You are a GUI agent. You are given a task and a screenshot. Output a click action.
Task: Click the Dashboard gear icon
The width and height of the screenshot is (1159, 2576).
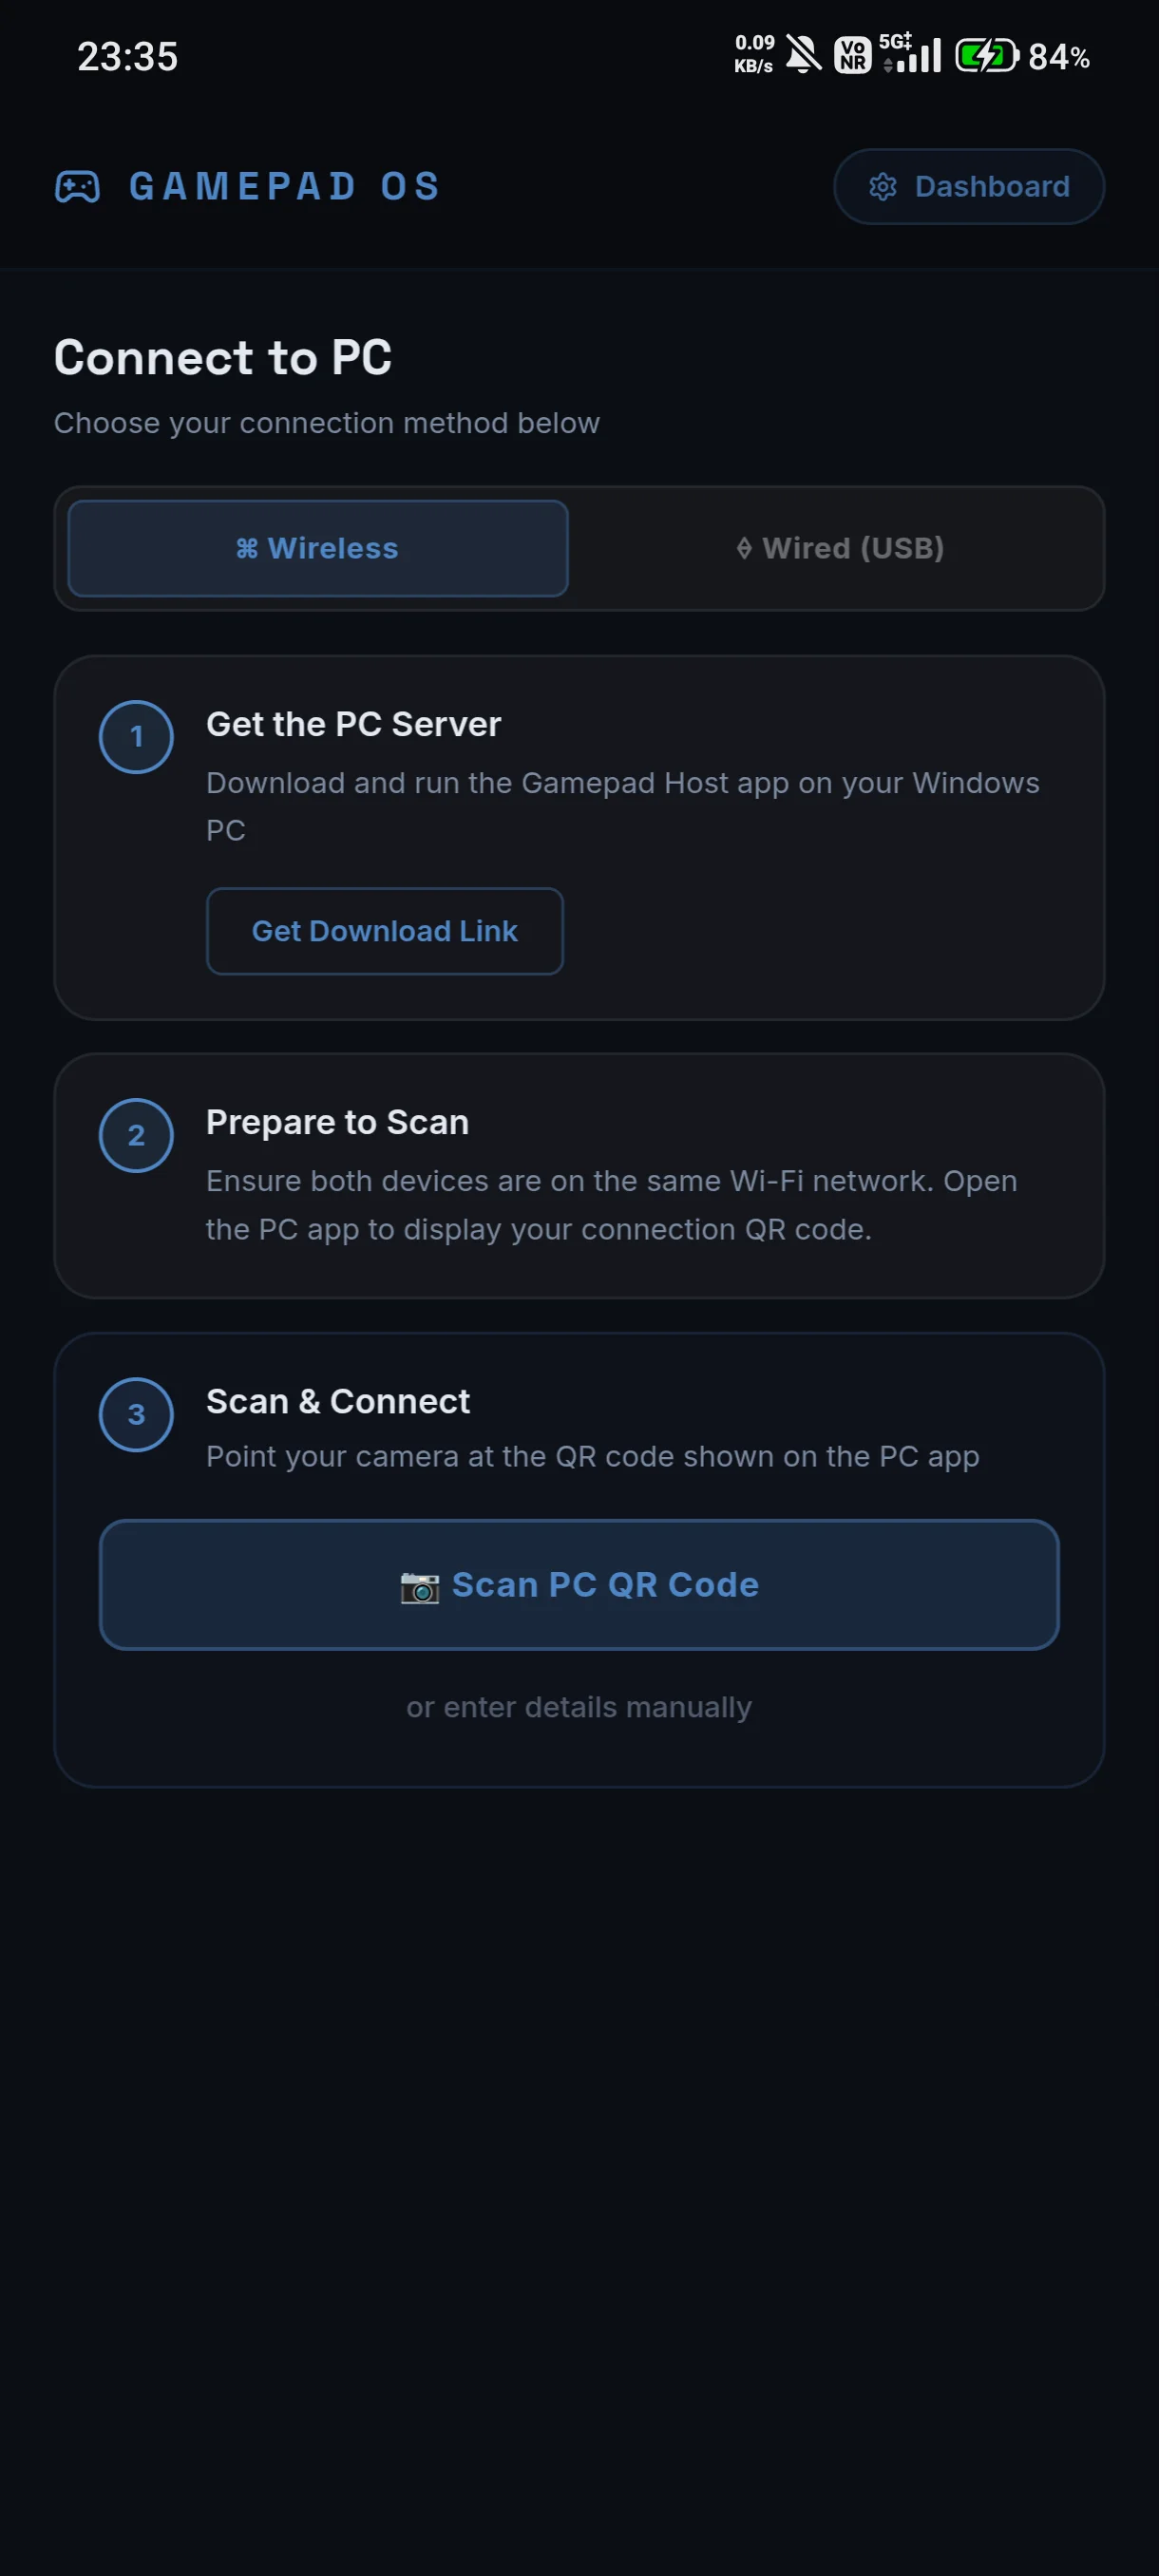(882, 187)
